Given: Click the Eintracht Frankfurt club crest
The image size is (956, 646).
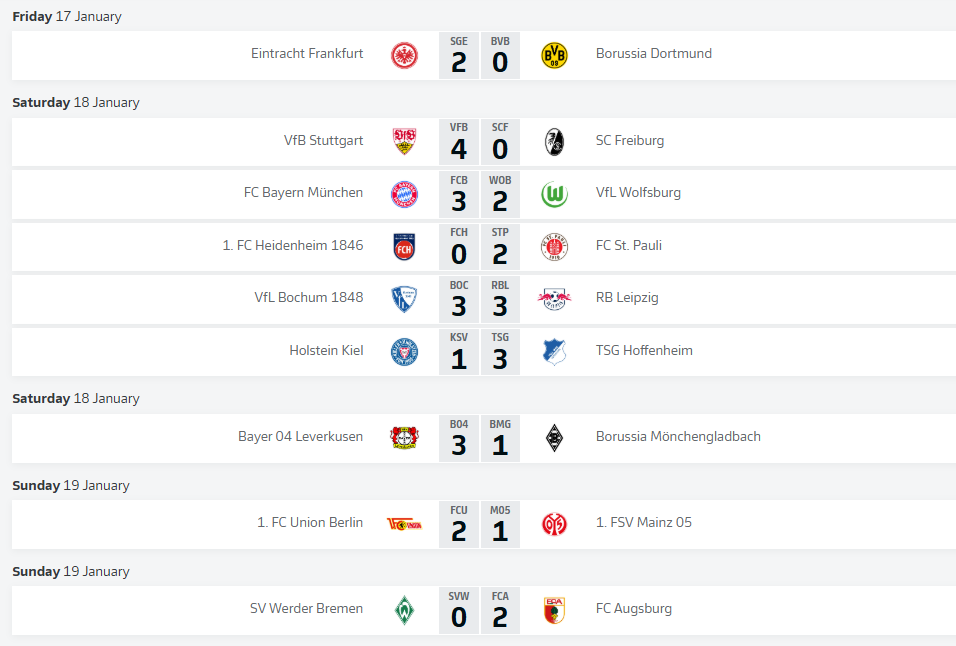Looking at the screenshot, I should click(404, 55).
